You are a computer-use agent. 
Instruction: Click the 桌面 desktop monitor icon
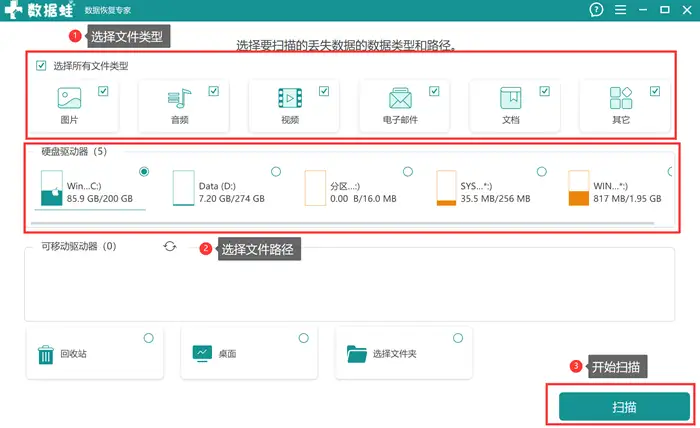[202, 353]
